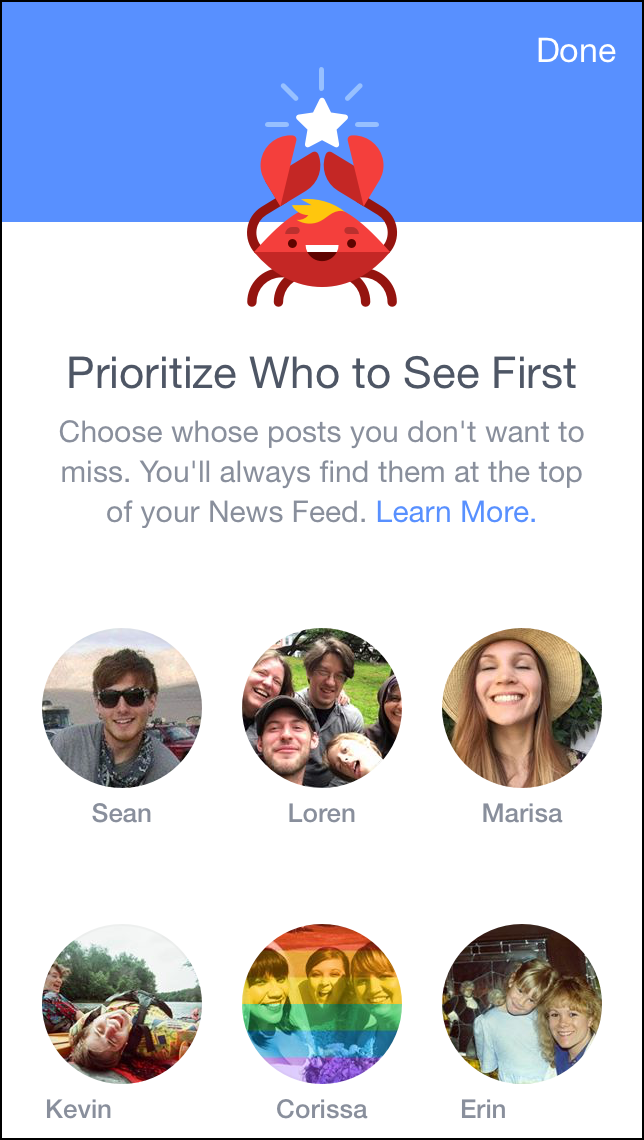This screenshot has width=644, height=1140.
Task: Tap the white star above the crab
Action: click(322, 123)
